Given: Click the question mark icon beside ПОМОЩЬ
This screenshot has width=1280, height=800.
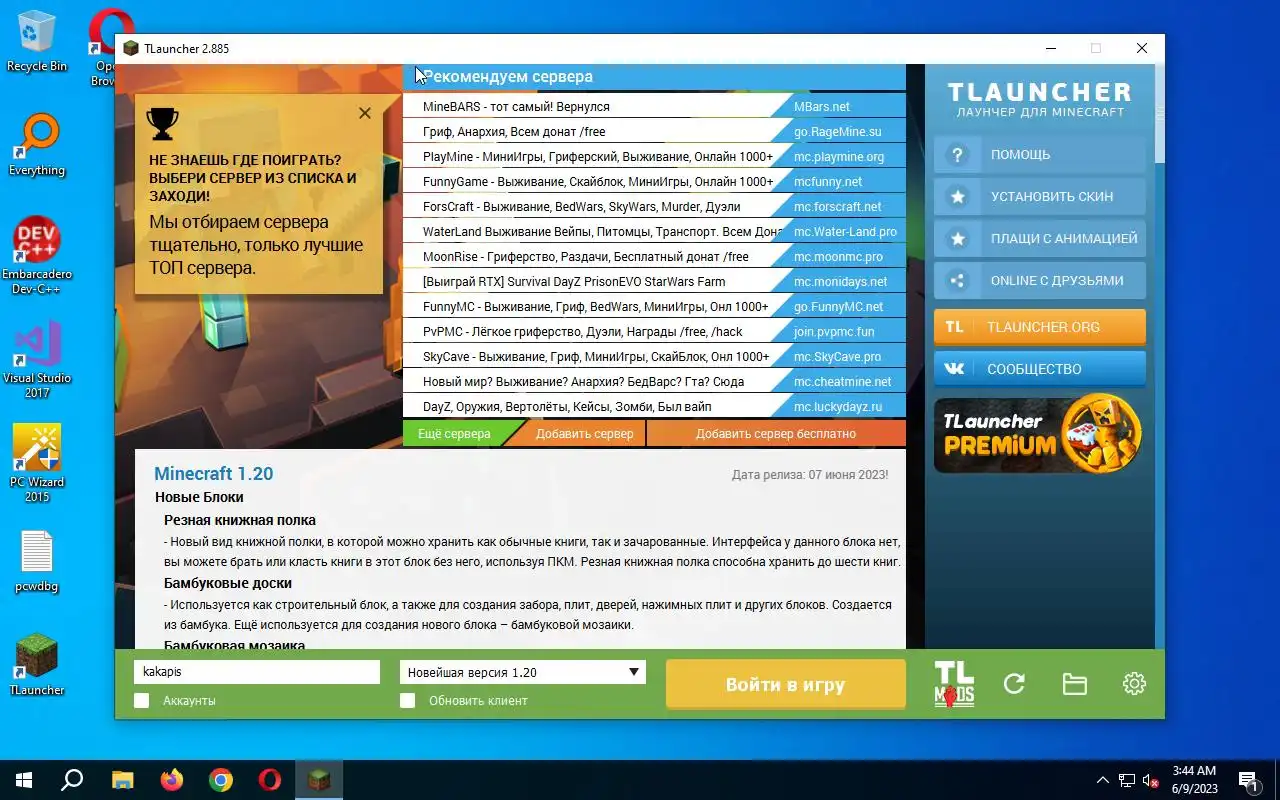Looking at the screenshot, I should (x=957, y=155).
